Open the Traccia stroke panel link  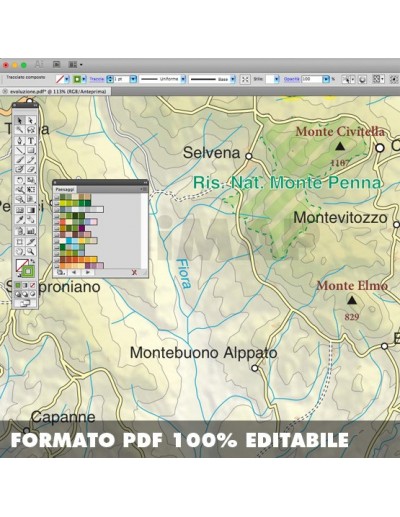[97, 79]
